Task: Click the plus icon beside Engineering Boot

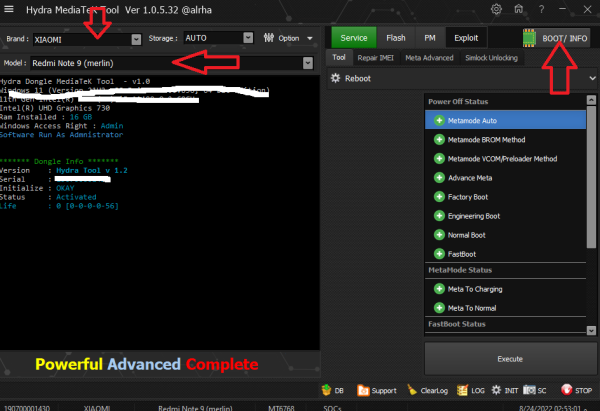Action: [x=439, y=216]
